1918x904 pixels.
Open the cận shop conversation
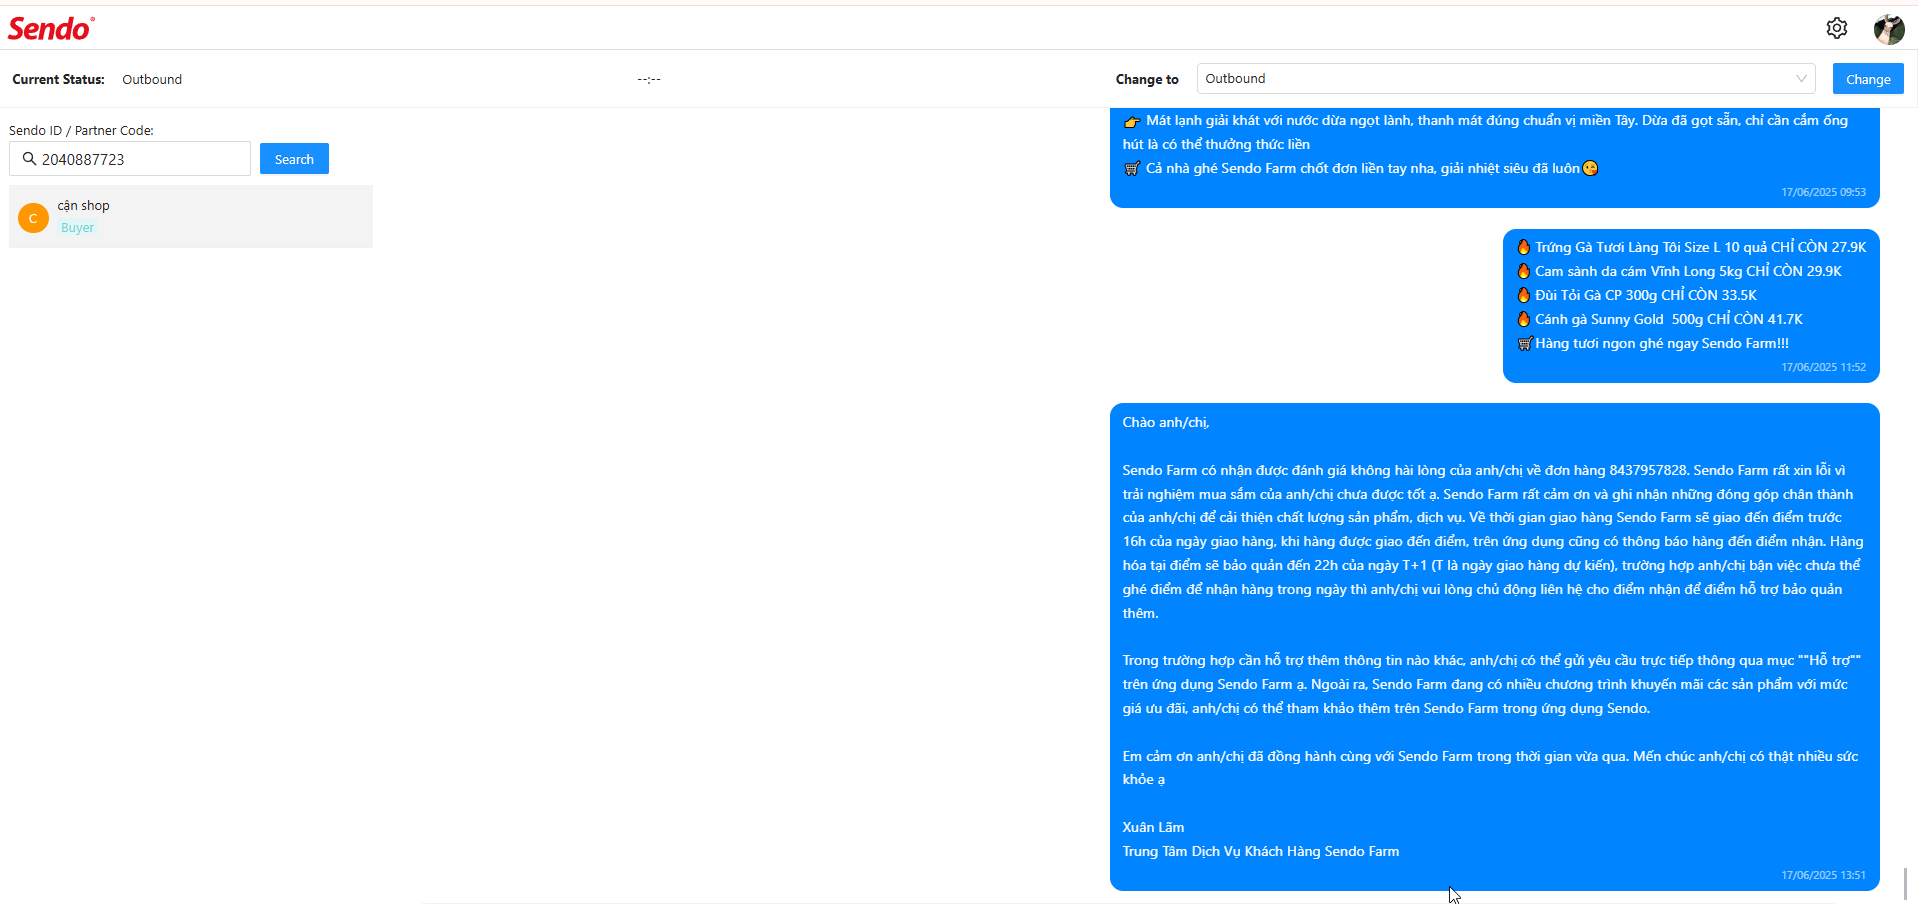coord(191,216)
